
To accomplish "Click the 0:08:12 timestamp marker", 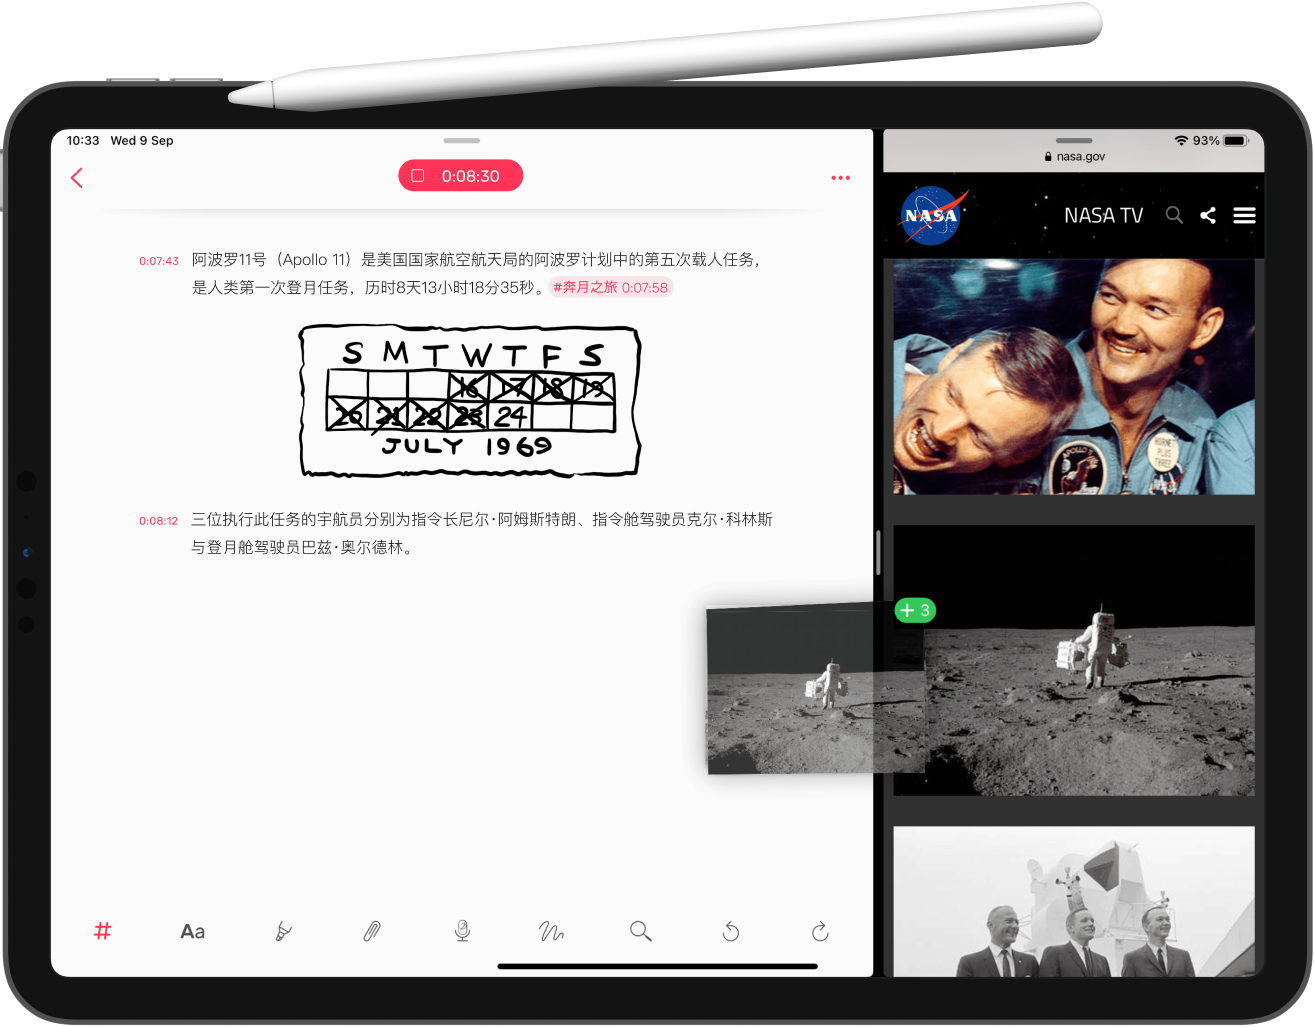I will [x=158, y=519].
